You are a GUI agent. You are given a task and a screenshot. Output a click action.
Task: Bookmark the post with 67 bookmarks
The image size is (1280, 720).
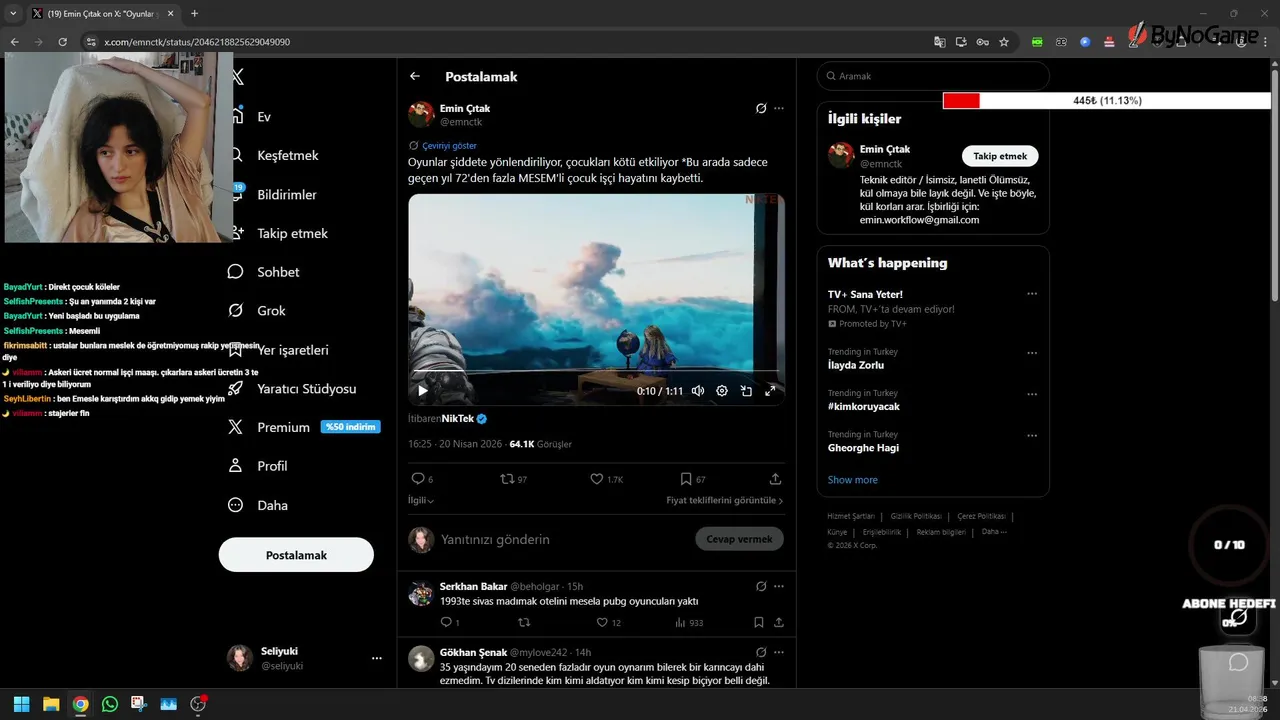pyautogui.click(x=692, y=479)
